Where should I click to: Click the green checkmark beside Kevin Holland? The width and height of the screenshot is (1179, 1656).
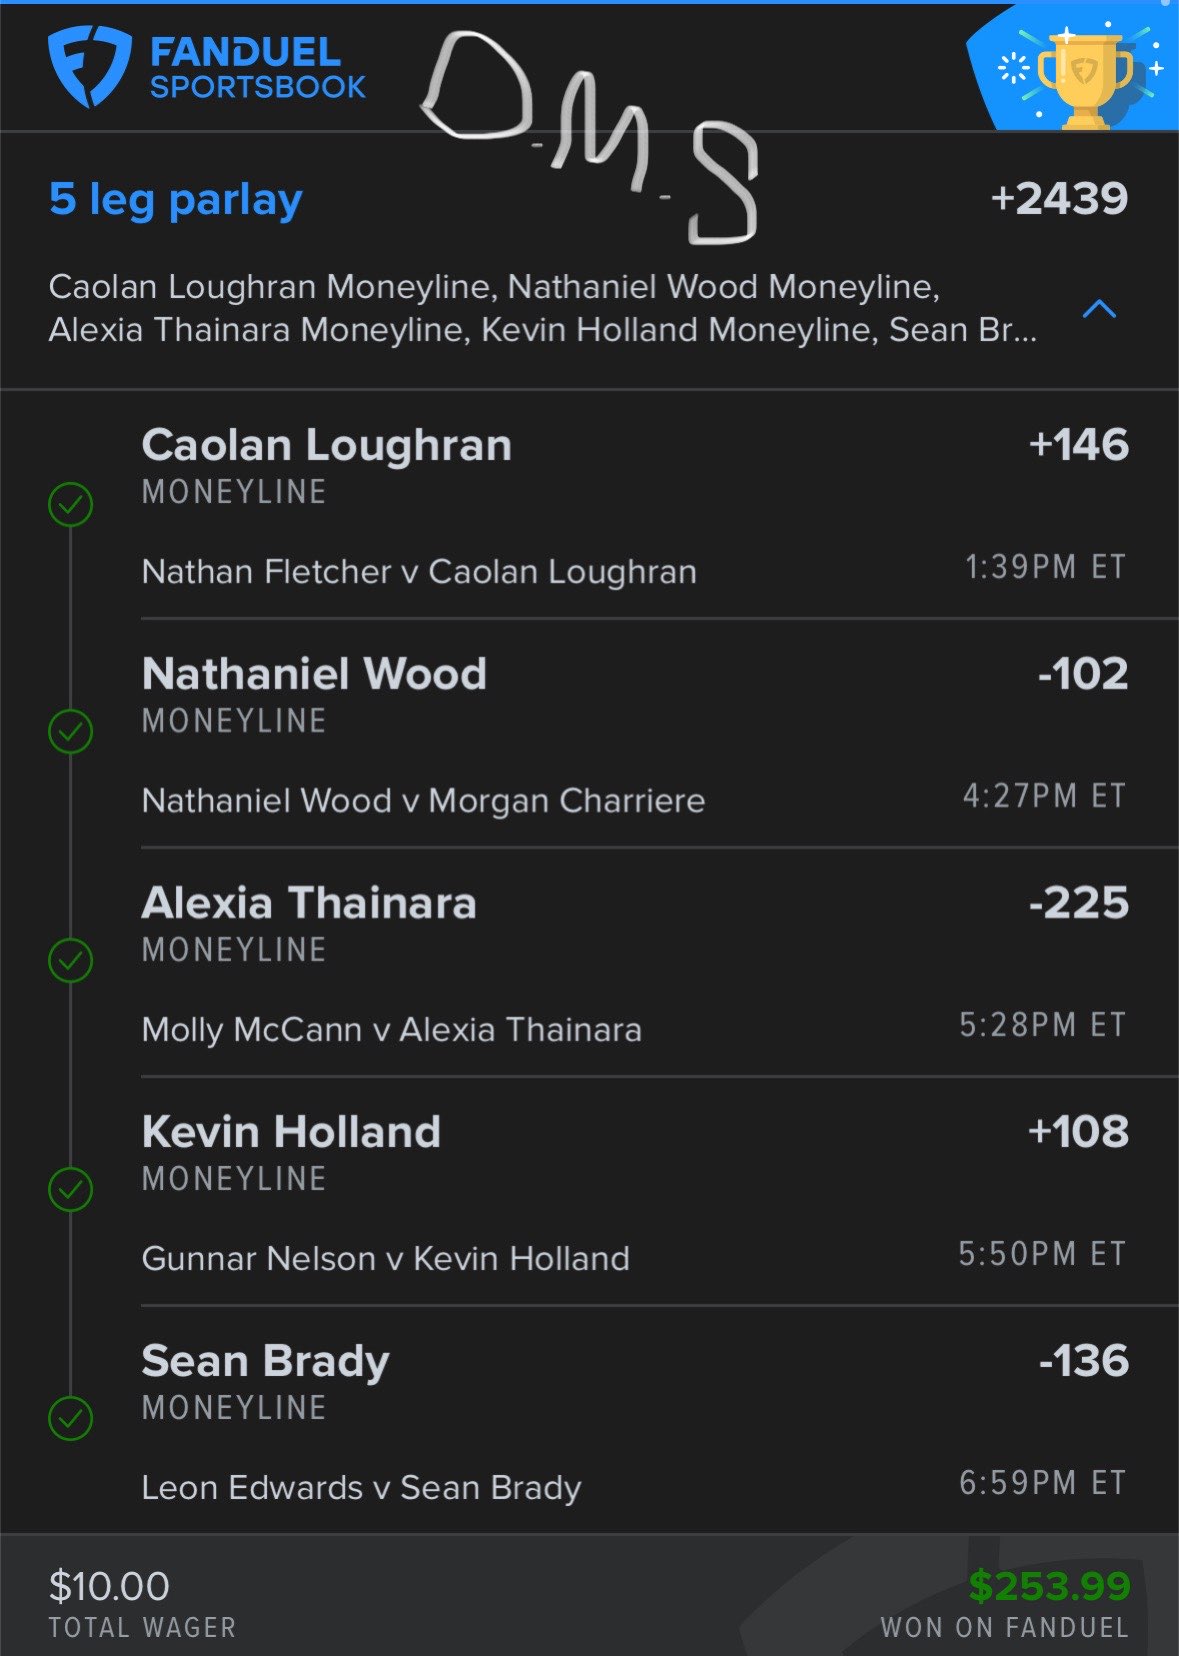pyautogui.click(x=71, y=1190)
